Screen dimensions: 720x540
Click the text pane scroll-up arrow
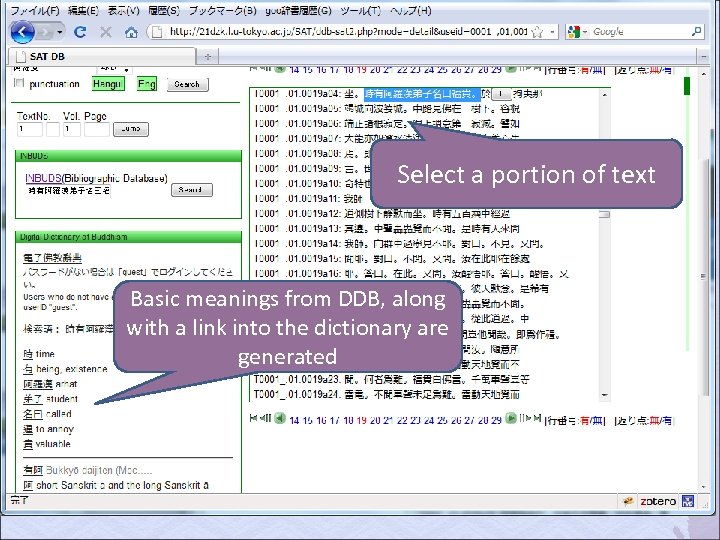(x=605, y=95)
